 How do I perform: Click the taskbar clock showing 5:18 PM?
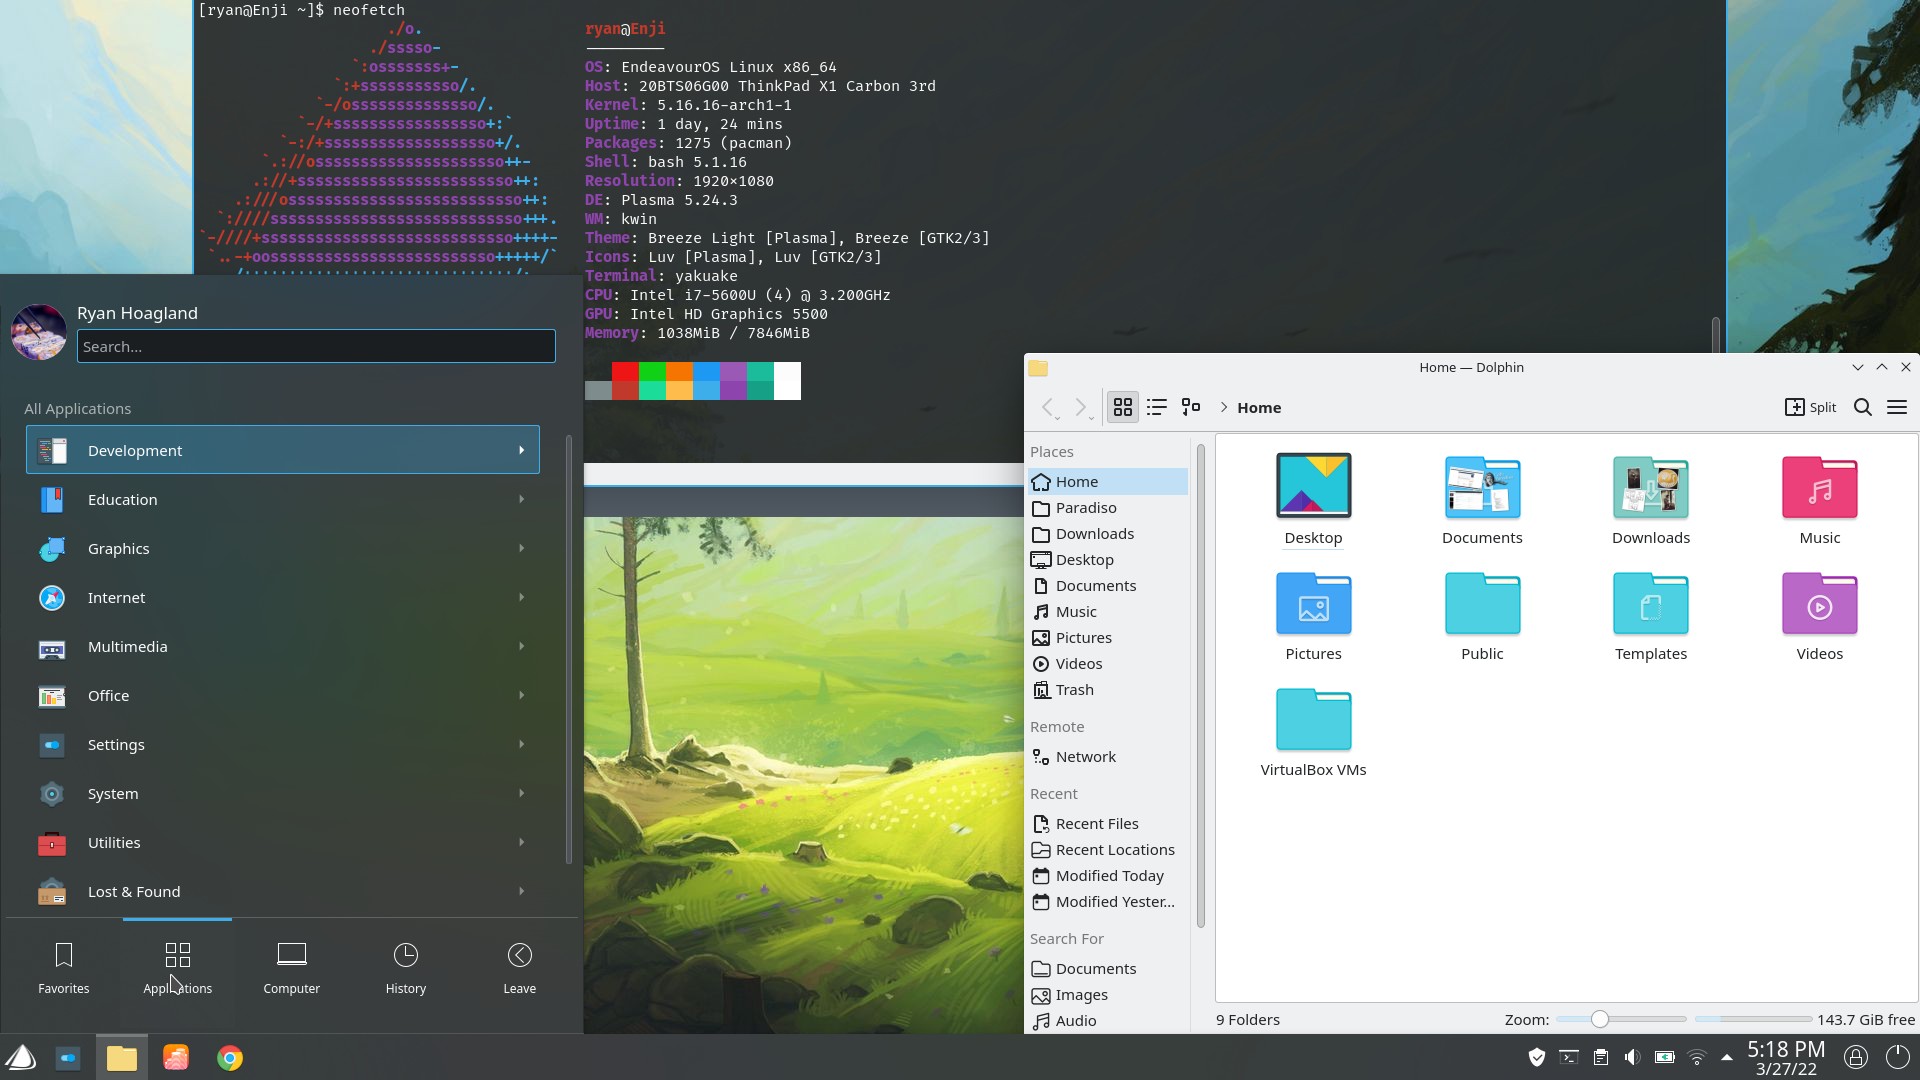coord(1786,1057)
